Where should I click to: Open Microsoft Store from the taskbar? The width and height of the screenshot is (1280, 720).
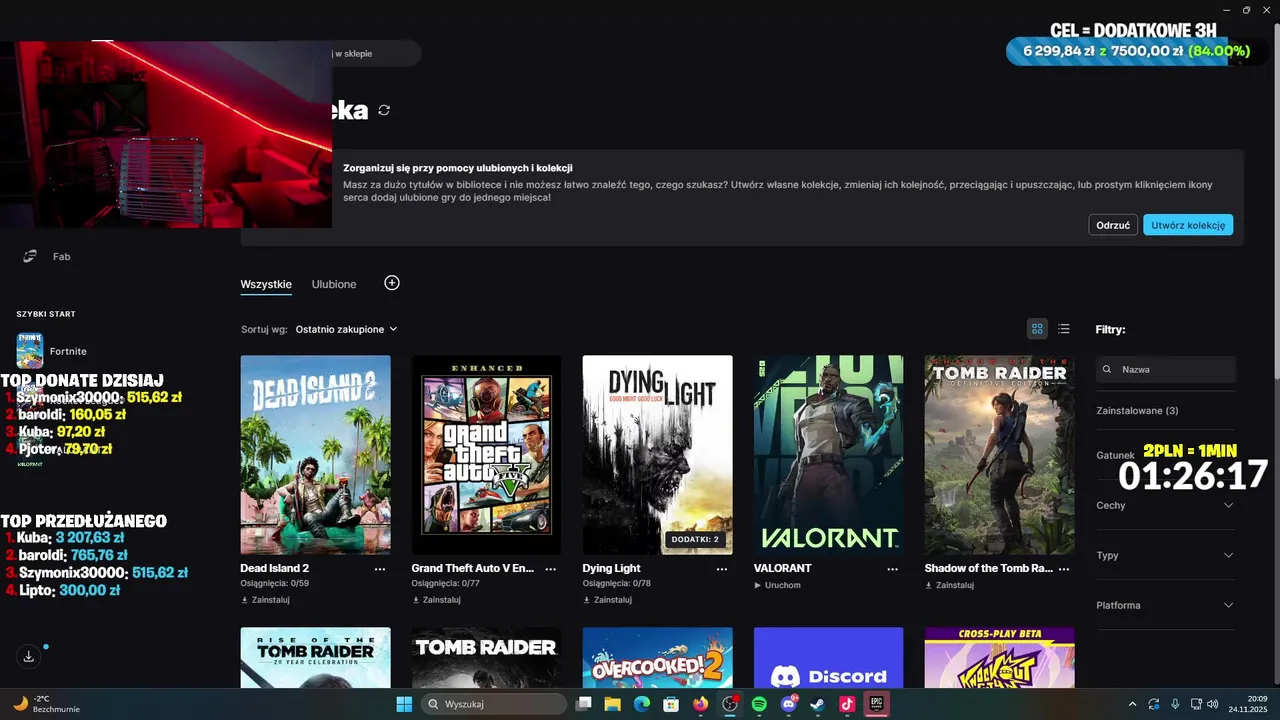(671, 704)
